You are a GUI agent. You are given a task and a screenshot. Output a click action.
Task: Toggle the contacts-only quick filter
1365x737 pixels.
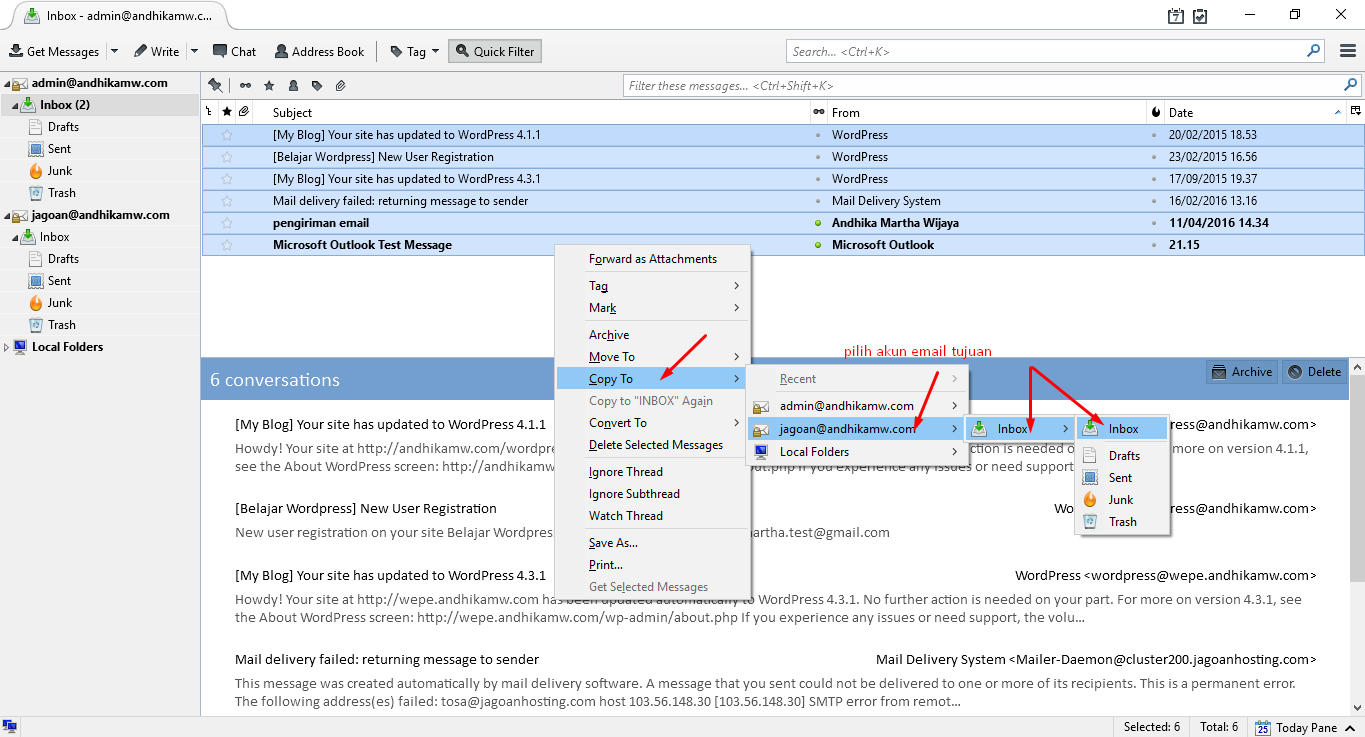click(293, 86)
